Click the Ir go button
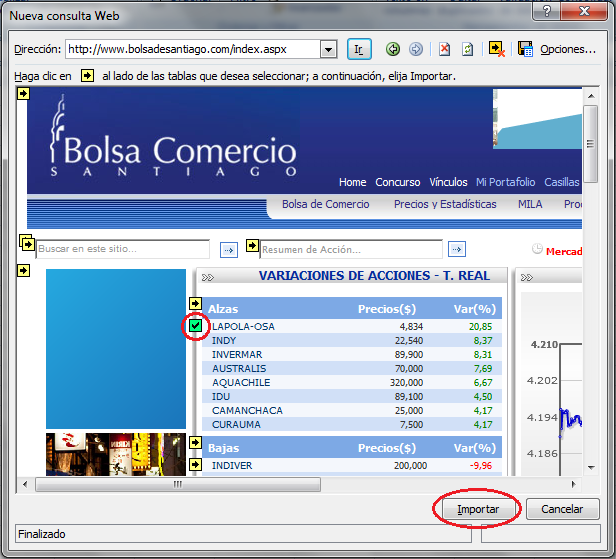 [359, 49]
